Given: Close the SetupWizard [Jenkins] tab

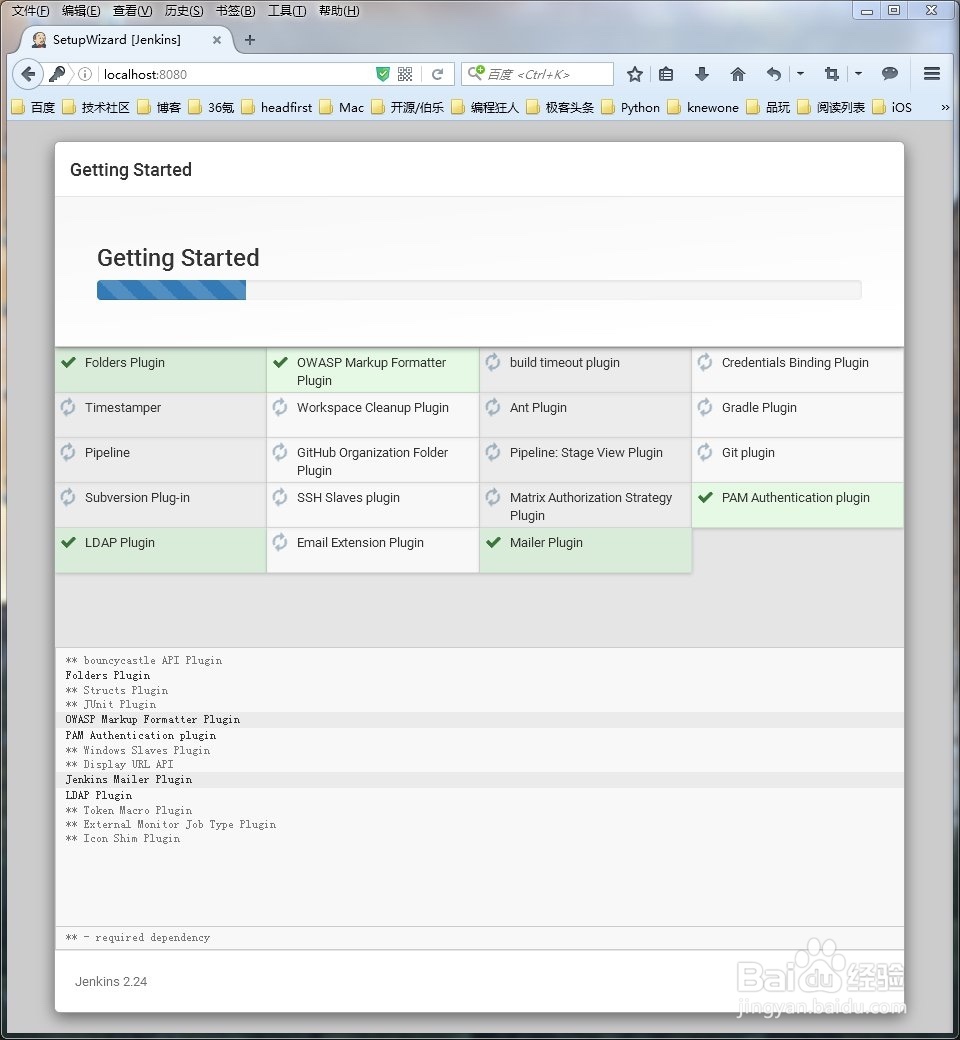Looking at the screenshot, I should click(x=216, y=40).
